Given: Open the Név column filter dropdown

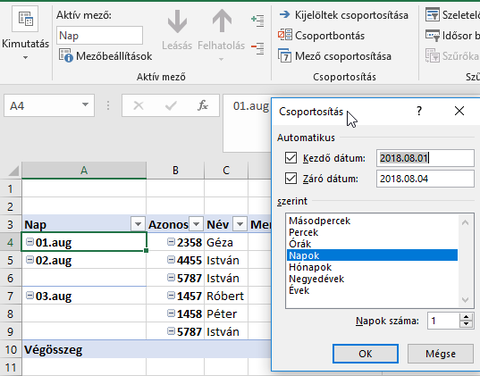Looking at the screenshot, I should pyautogui.click(x=240, y=224).
